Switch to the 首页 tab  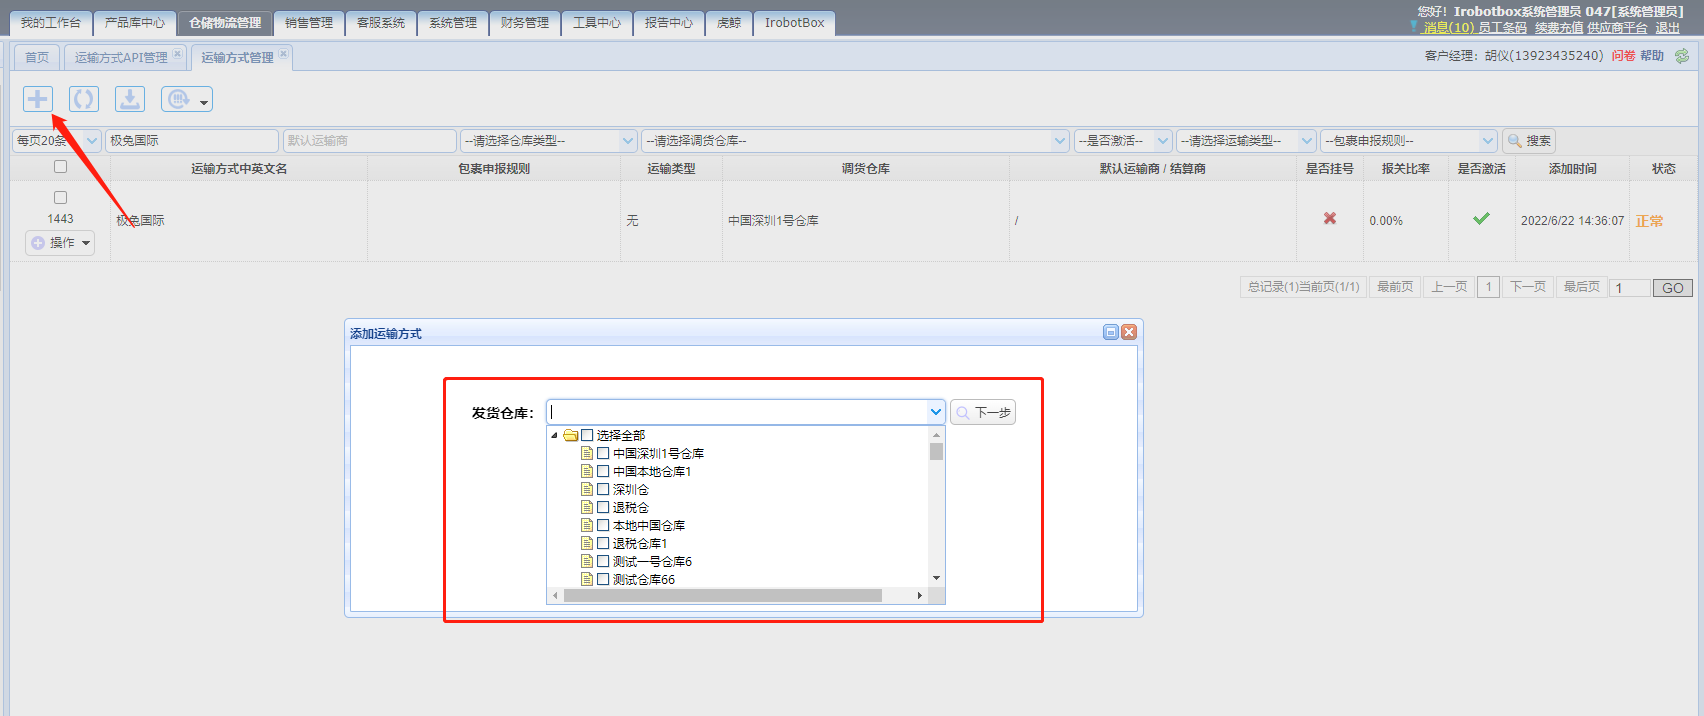(37, 57)
